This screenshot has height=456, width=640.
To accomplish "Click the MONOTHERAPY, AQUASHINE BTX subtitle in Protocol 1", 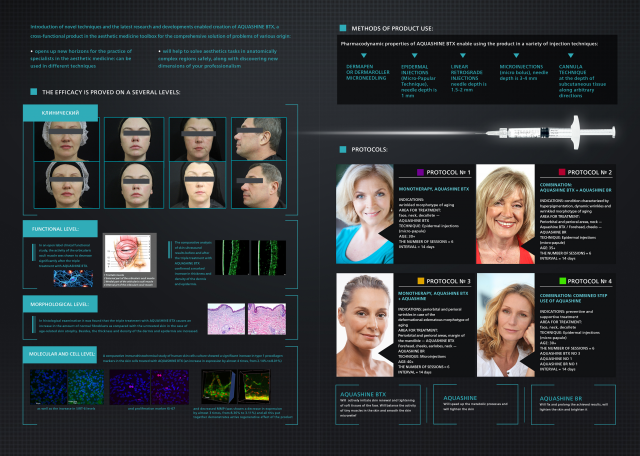I will pos(433,189).
